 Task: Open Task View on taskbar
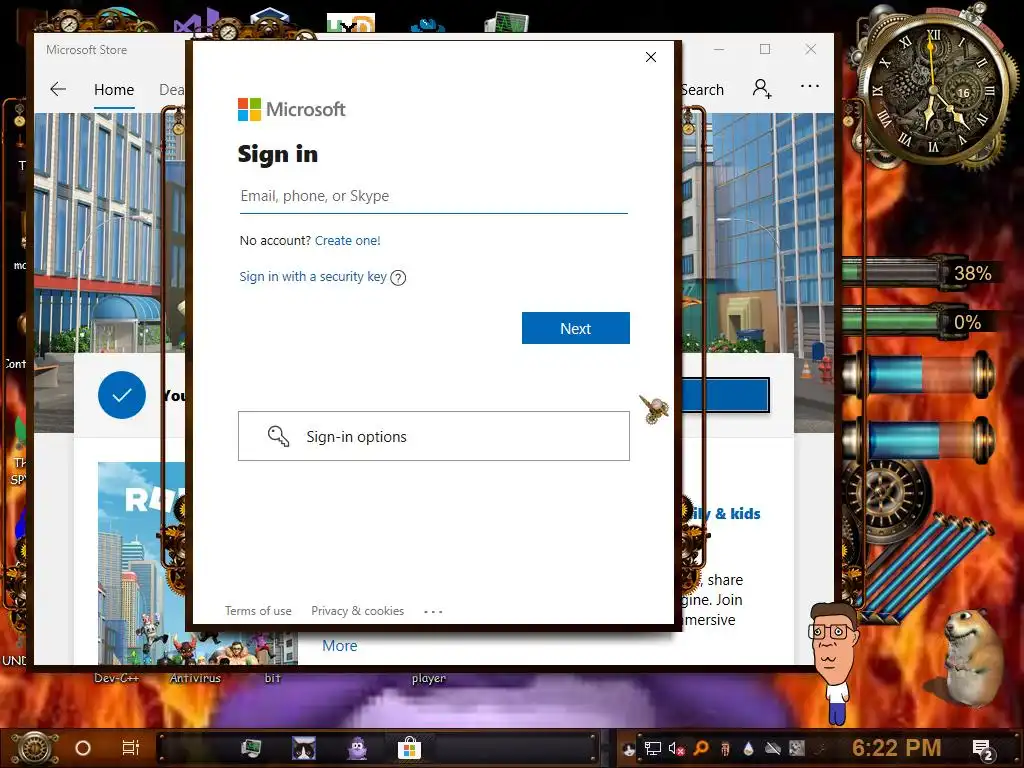pyautogui.click(x=131, y=748)
